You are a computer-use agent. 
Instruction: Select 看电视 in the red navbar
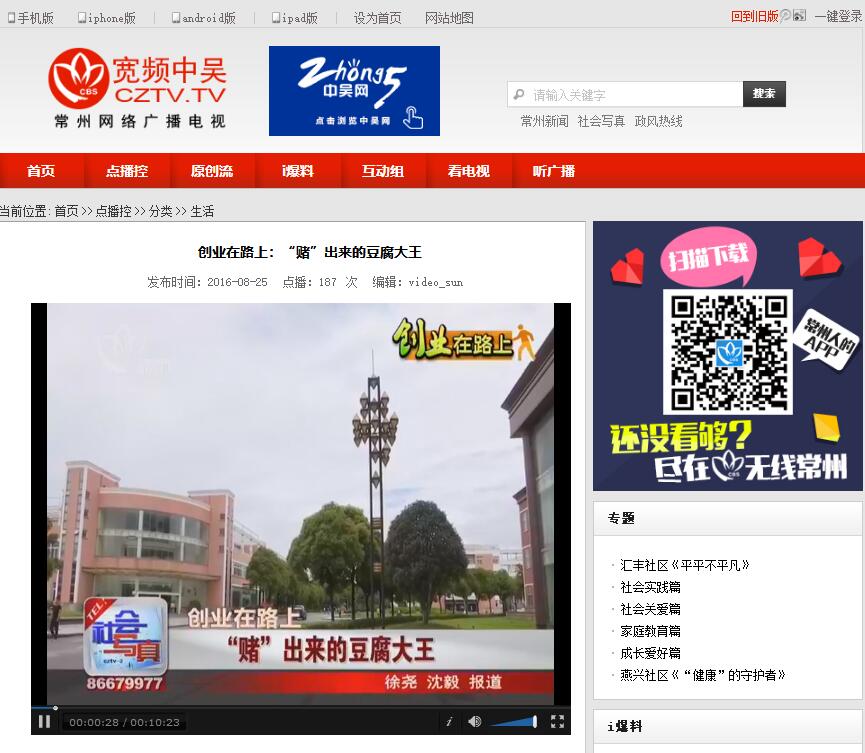pos(468,171)
